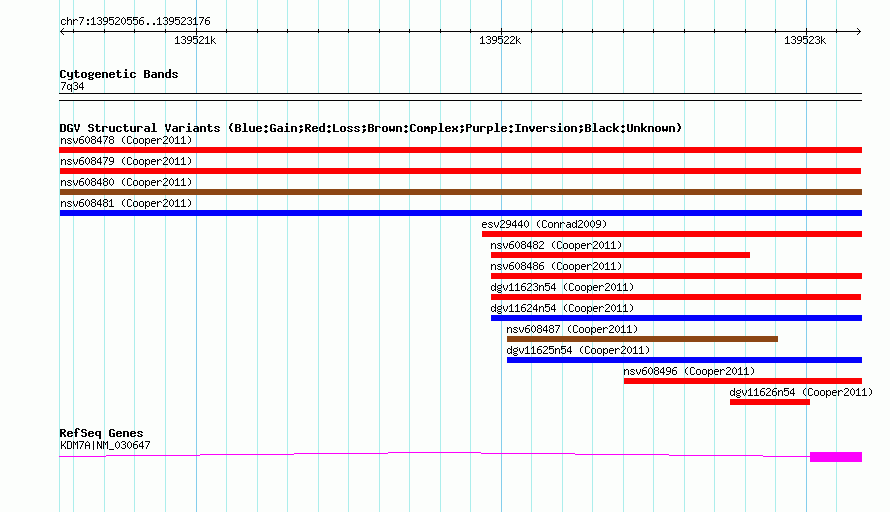Viewport: 890px width, 512px height.
Task: Click the red nsv608479 variant bar
Action: coord(460,171)
